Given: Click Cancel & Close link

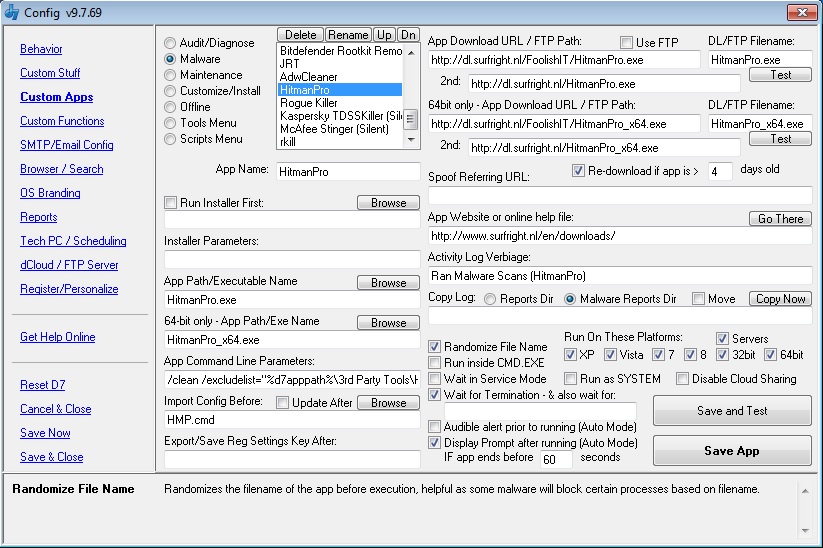Looking at the screenshot, I should point(56,409).
